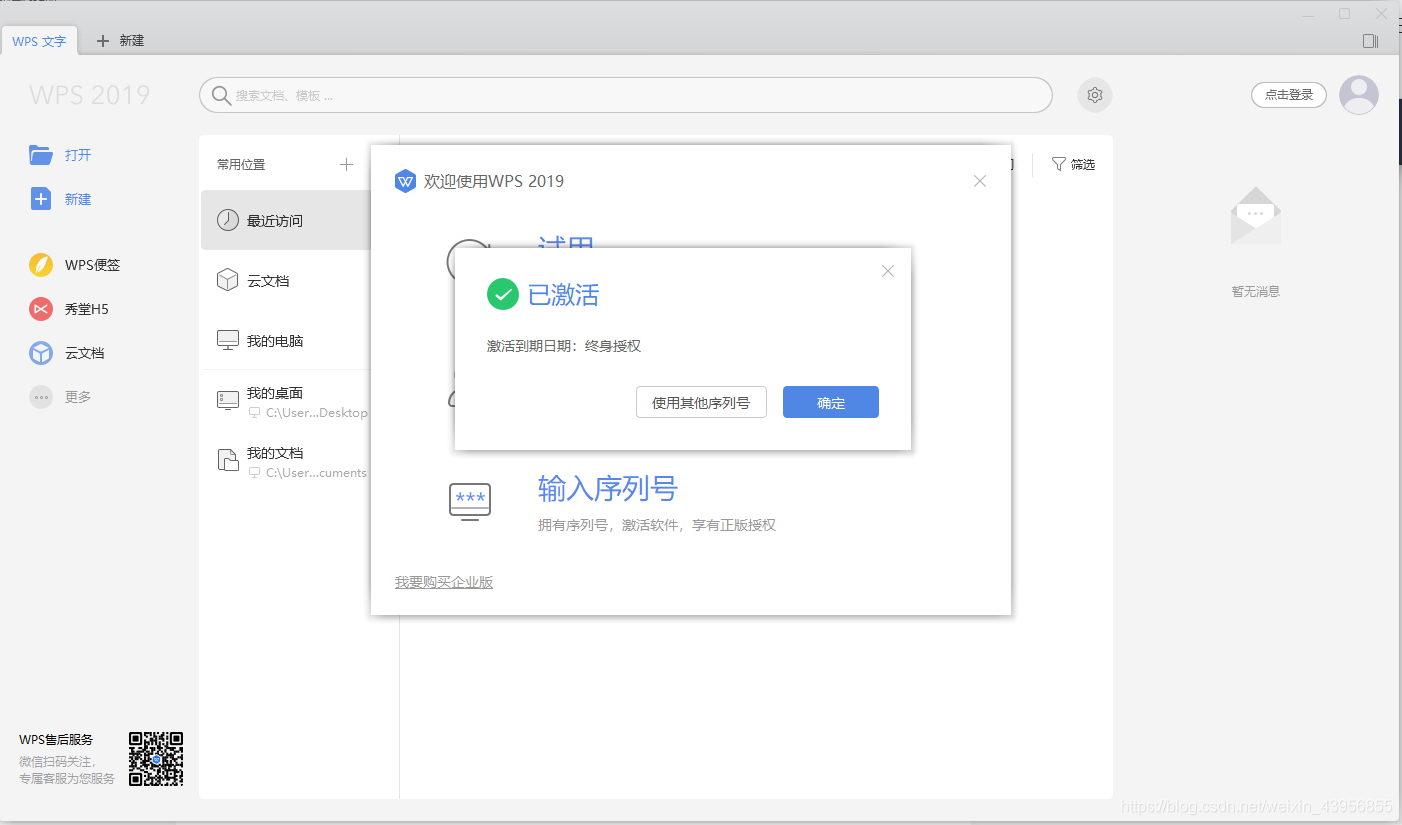
Task: Click the 新建 tab with plus sign
Action: [120, 41]
